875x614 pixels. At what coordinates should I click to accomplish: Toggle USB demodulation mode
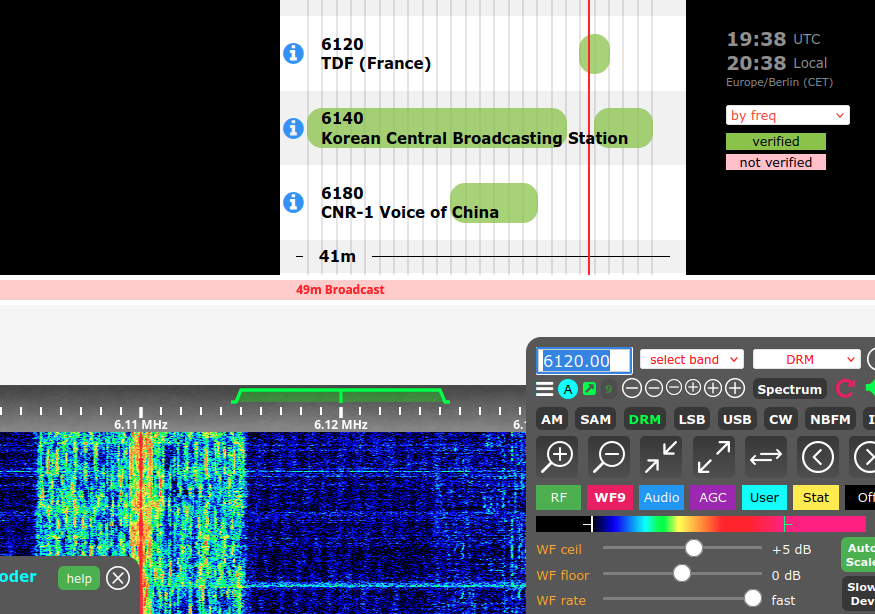click(x=737, y=420)
